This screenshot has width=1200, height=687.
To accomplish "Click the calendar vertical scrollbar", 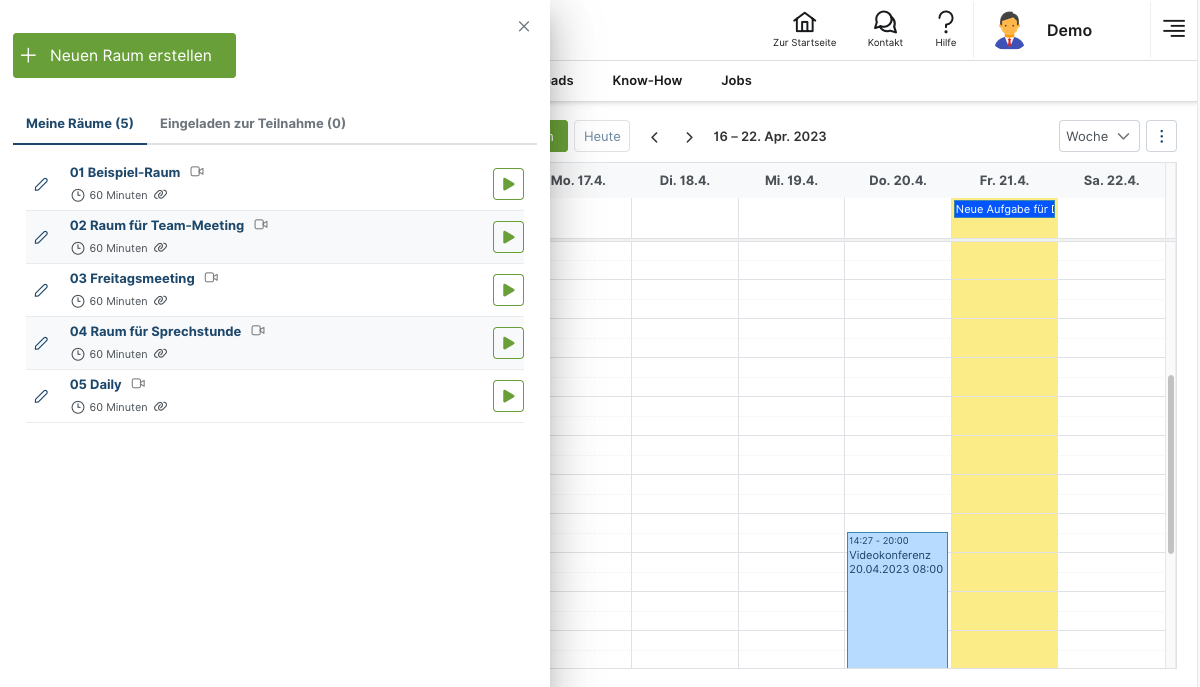I will pos(1171,465).
